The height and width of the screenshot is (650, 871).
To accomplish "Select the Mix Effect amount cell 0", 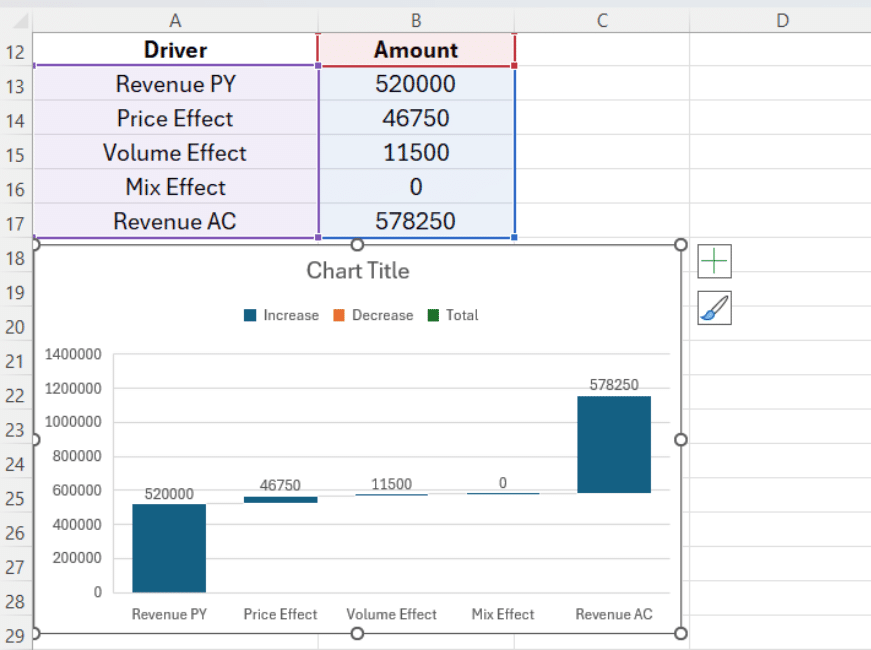I will pyautogui.click(x=416, y=187).
